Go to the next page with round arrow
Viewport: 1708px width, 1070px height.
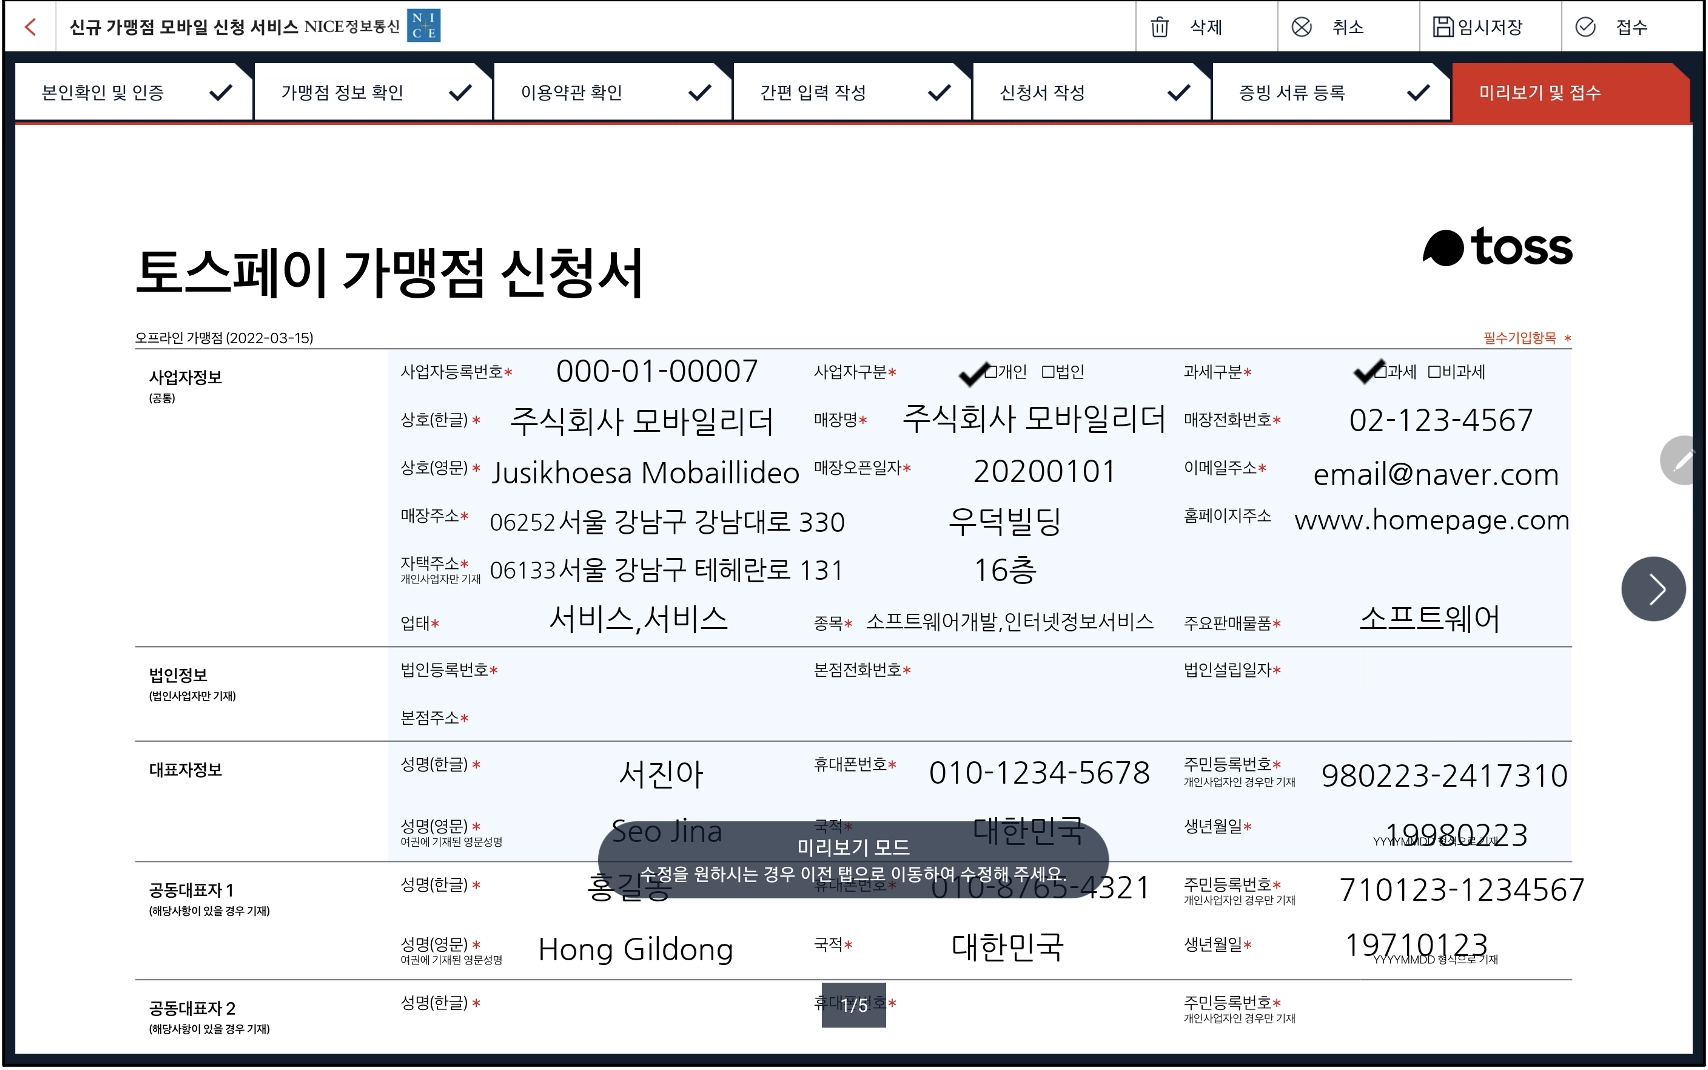[x=1654, y=589]
